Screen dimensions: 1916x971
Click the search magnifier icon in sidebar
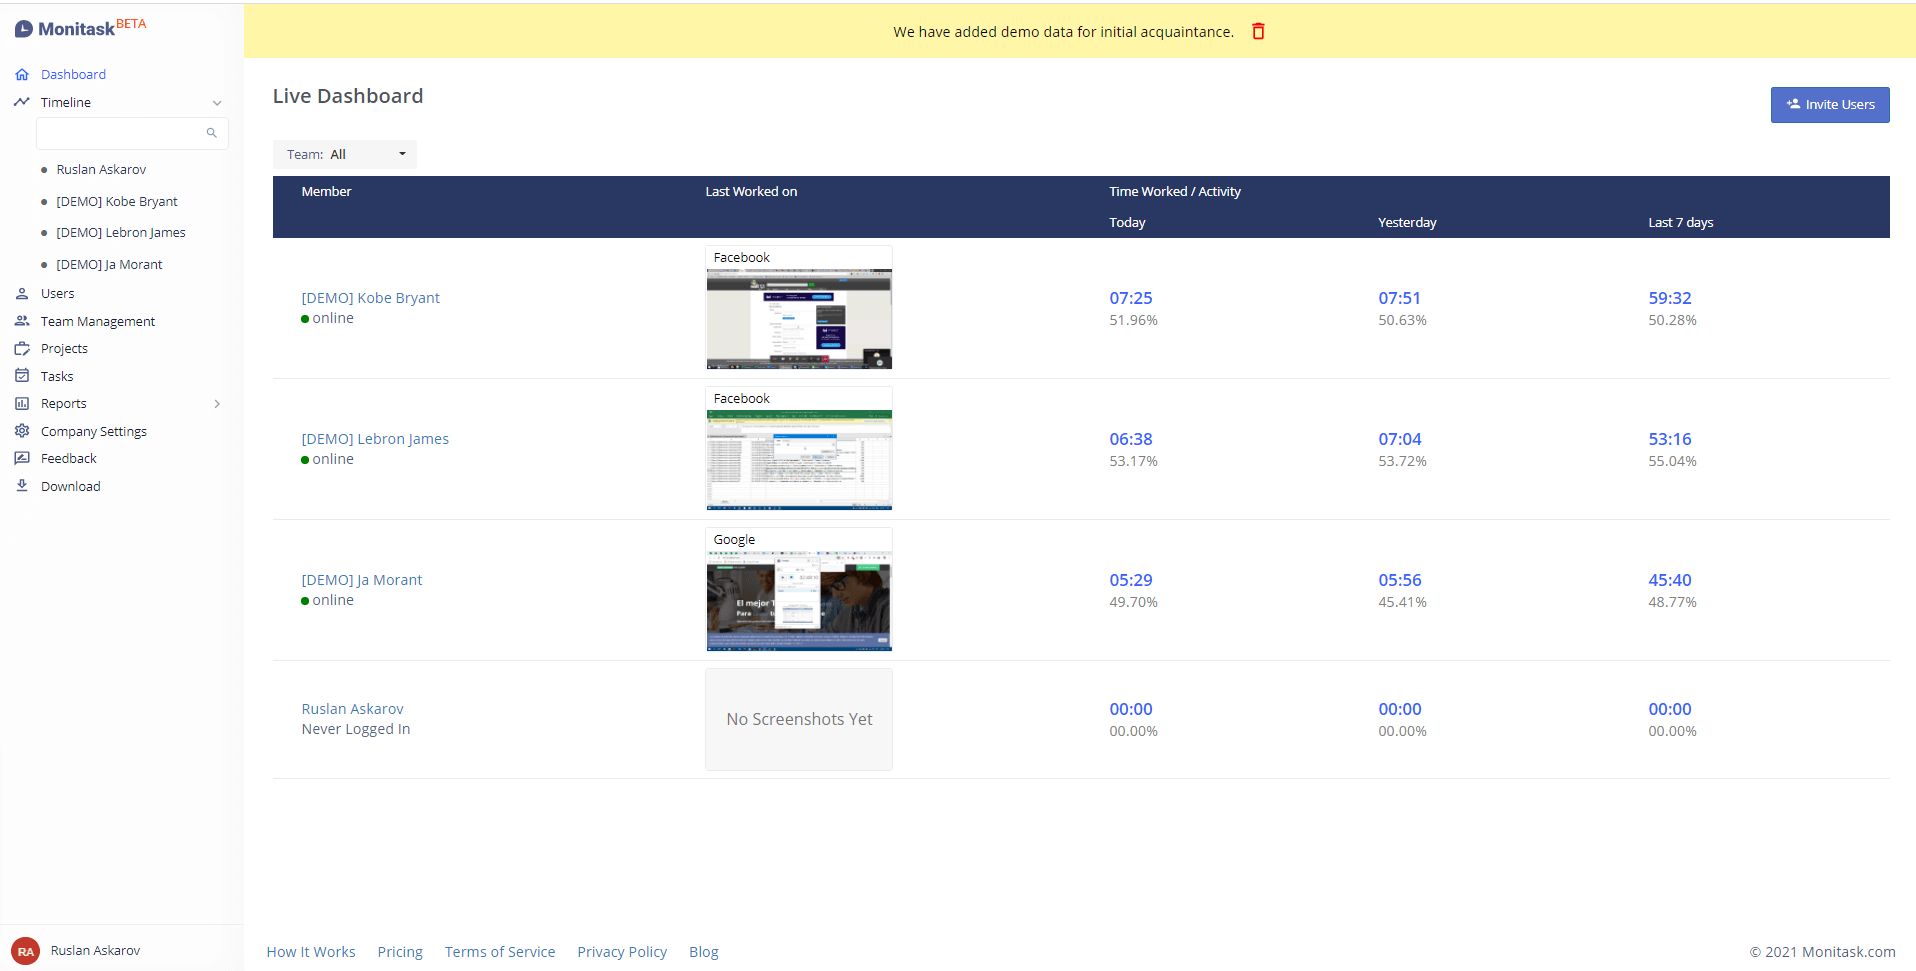tap(211, 133)
